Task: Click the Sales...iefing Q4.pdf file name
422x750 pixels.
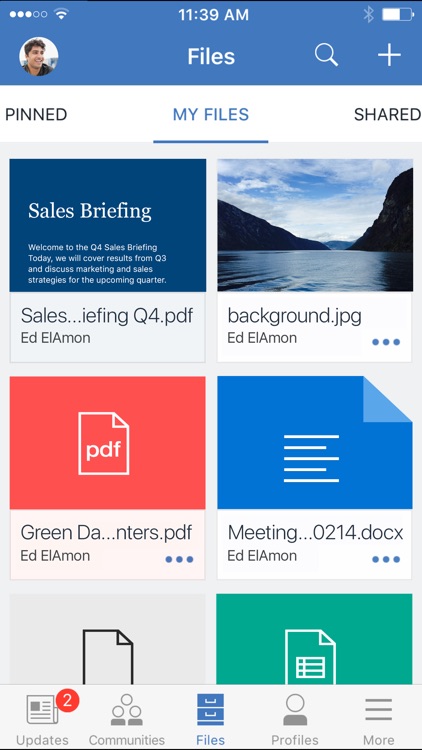Action: [x=107, y=316]
